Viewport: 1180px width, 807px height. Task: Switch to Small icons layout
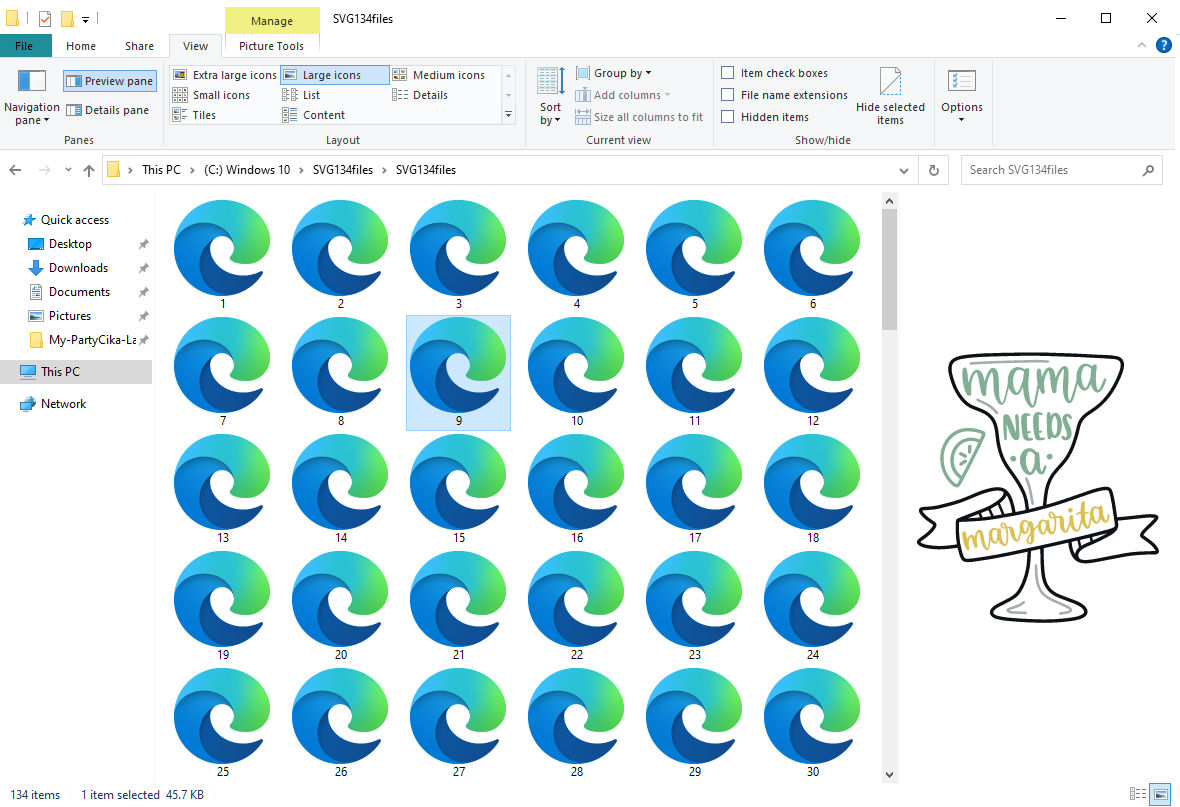pos(211,95)
